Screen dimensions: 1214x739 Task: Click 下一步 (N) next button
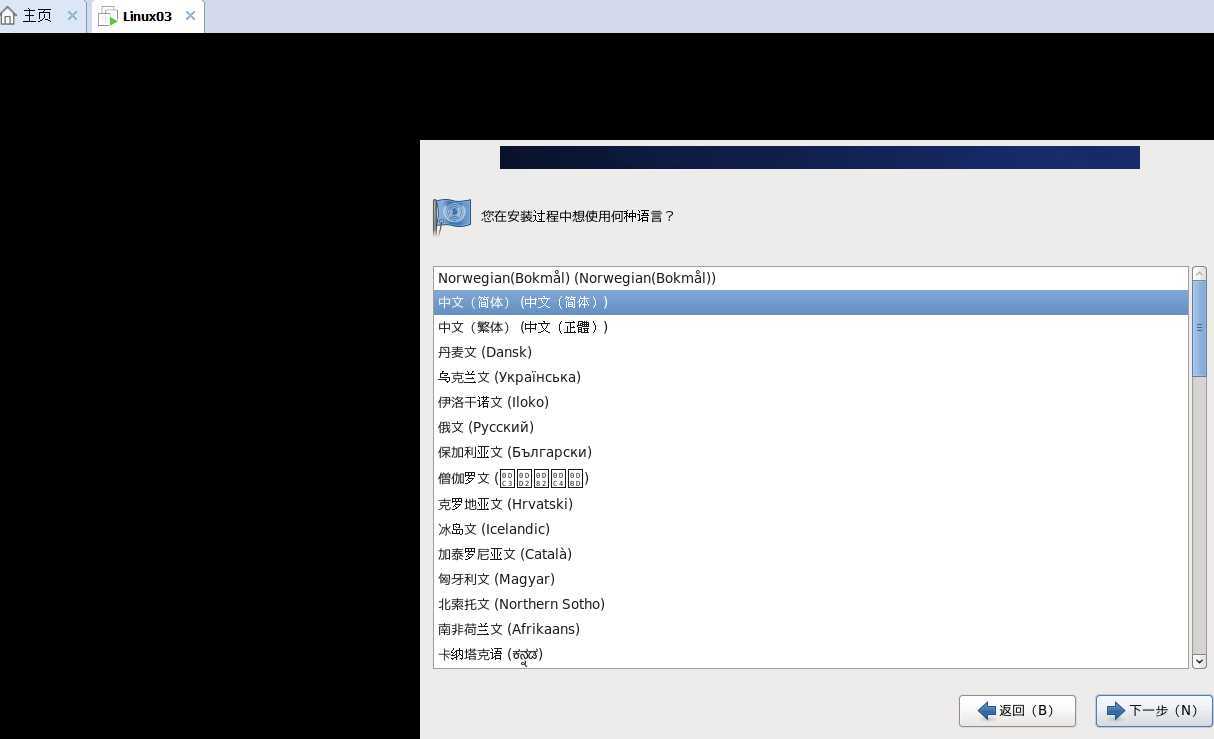[x=1154, y=711]
